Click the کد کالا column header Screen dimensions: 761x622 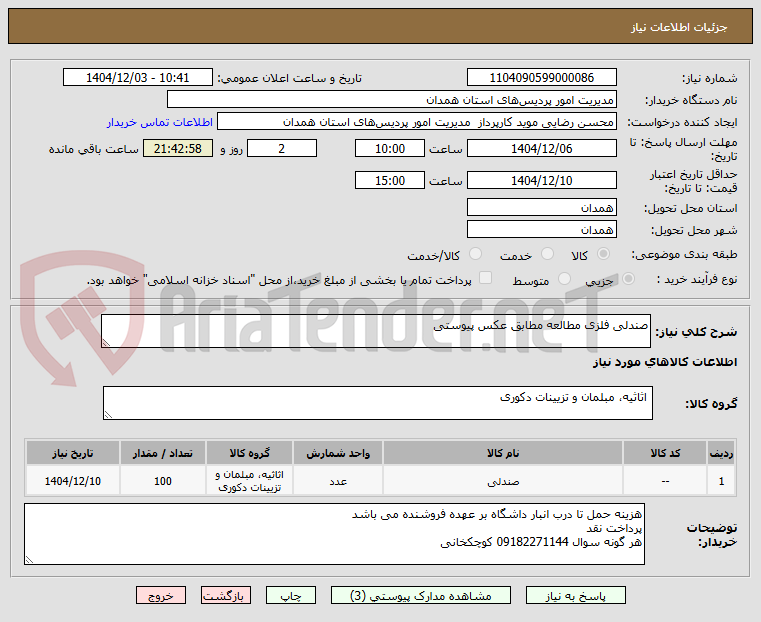coord(665,453)
